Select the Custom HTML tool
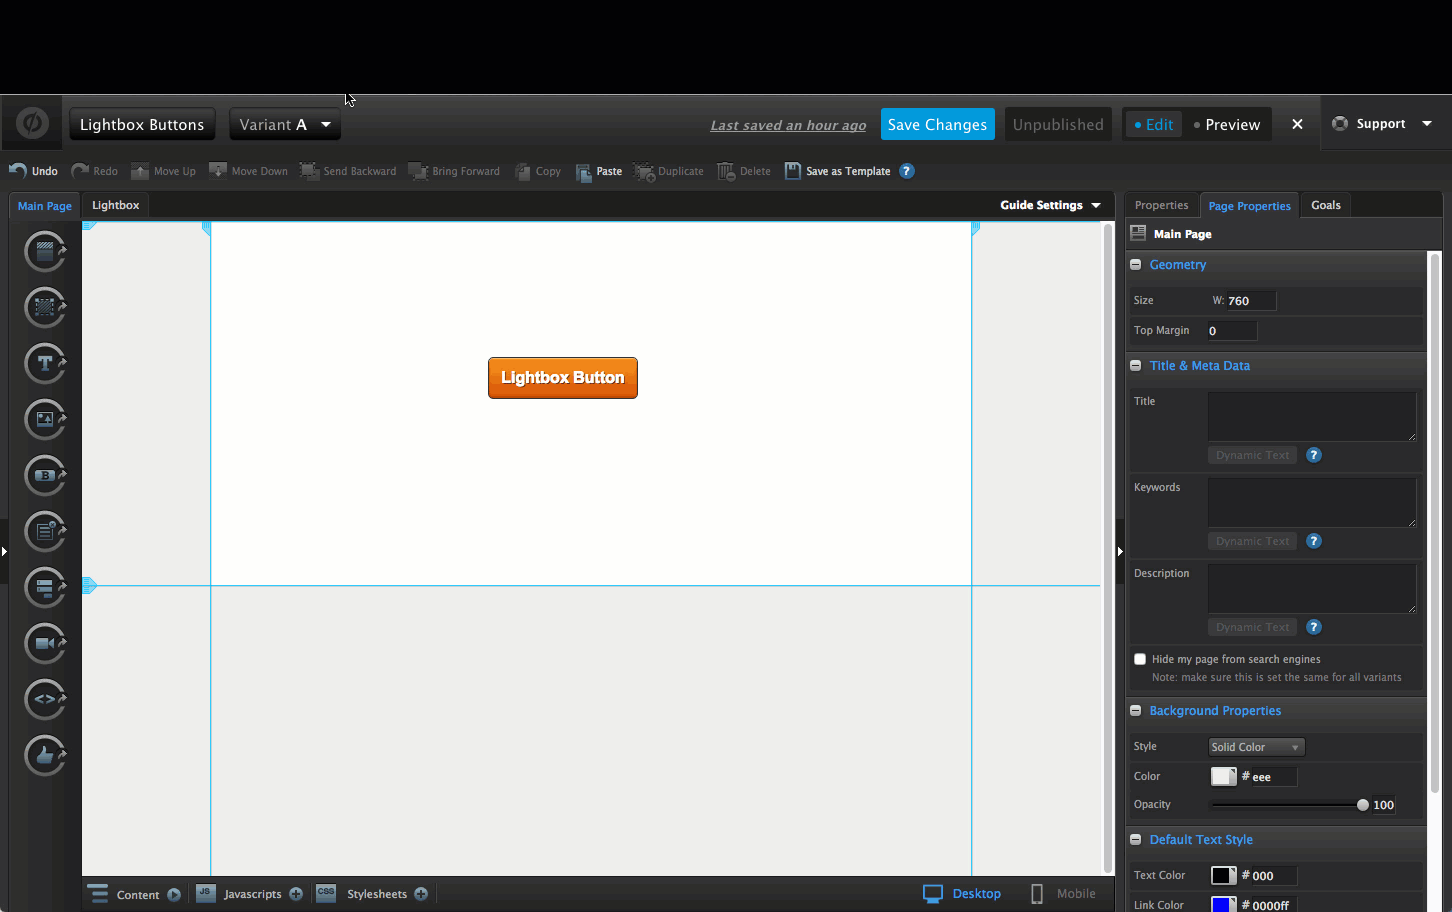 click(x=44, y=699)
